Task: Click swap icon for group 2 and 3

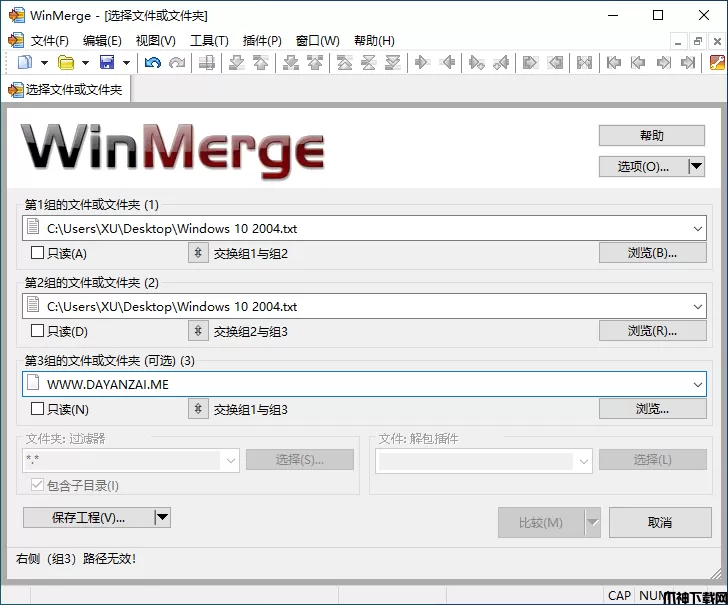Action: click(198, 331)
